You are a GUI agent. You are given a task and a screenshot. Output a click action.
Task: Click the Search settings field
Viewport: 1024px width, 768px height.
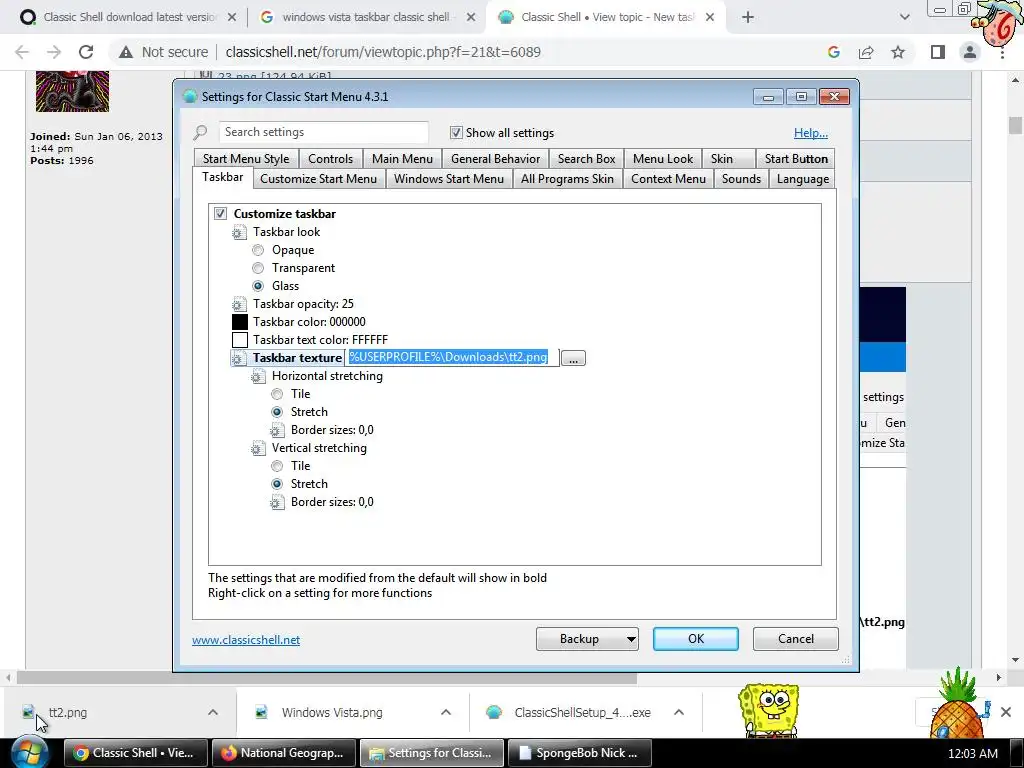pos(323,133)
